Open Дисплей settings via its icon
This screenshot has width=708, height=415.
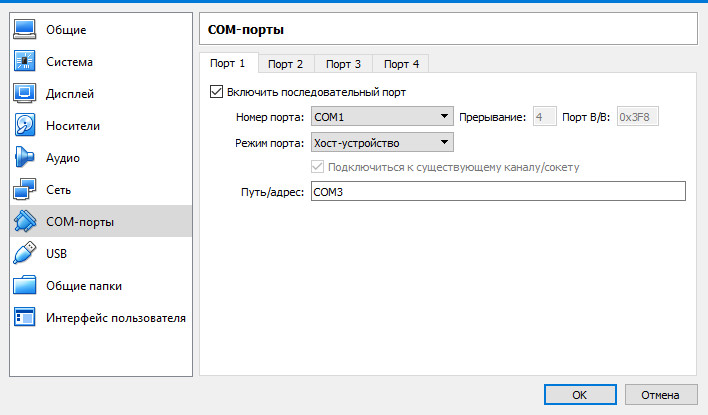(26, 94)
